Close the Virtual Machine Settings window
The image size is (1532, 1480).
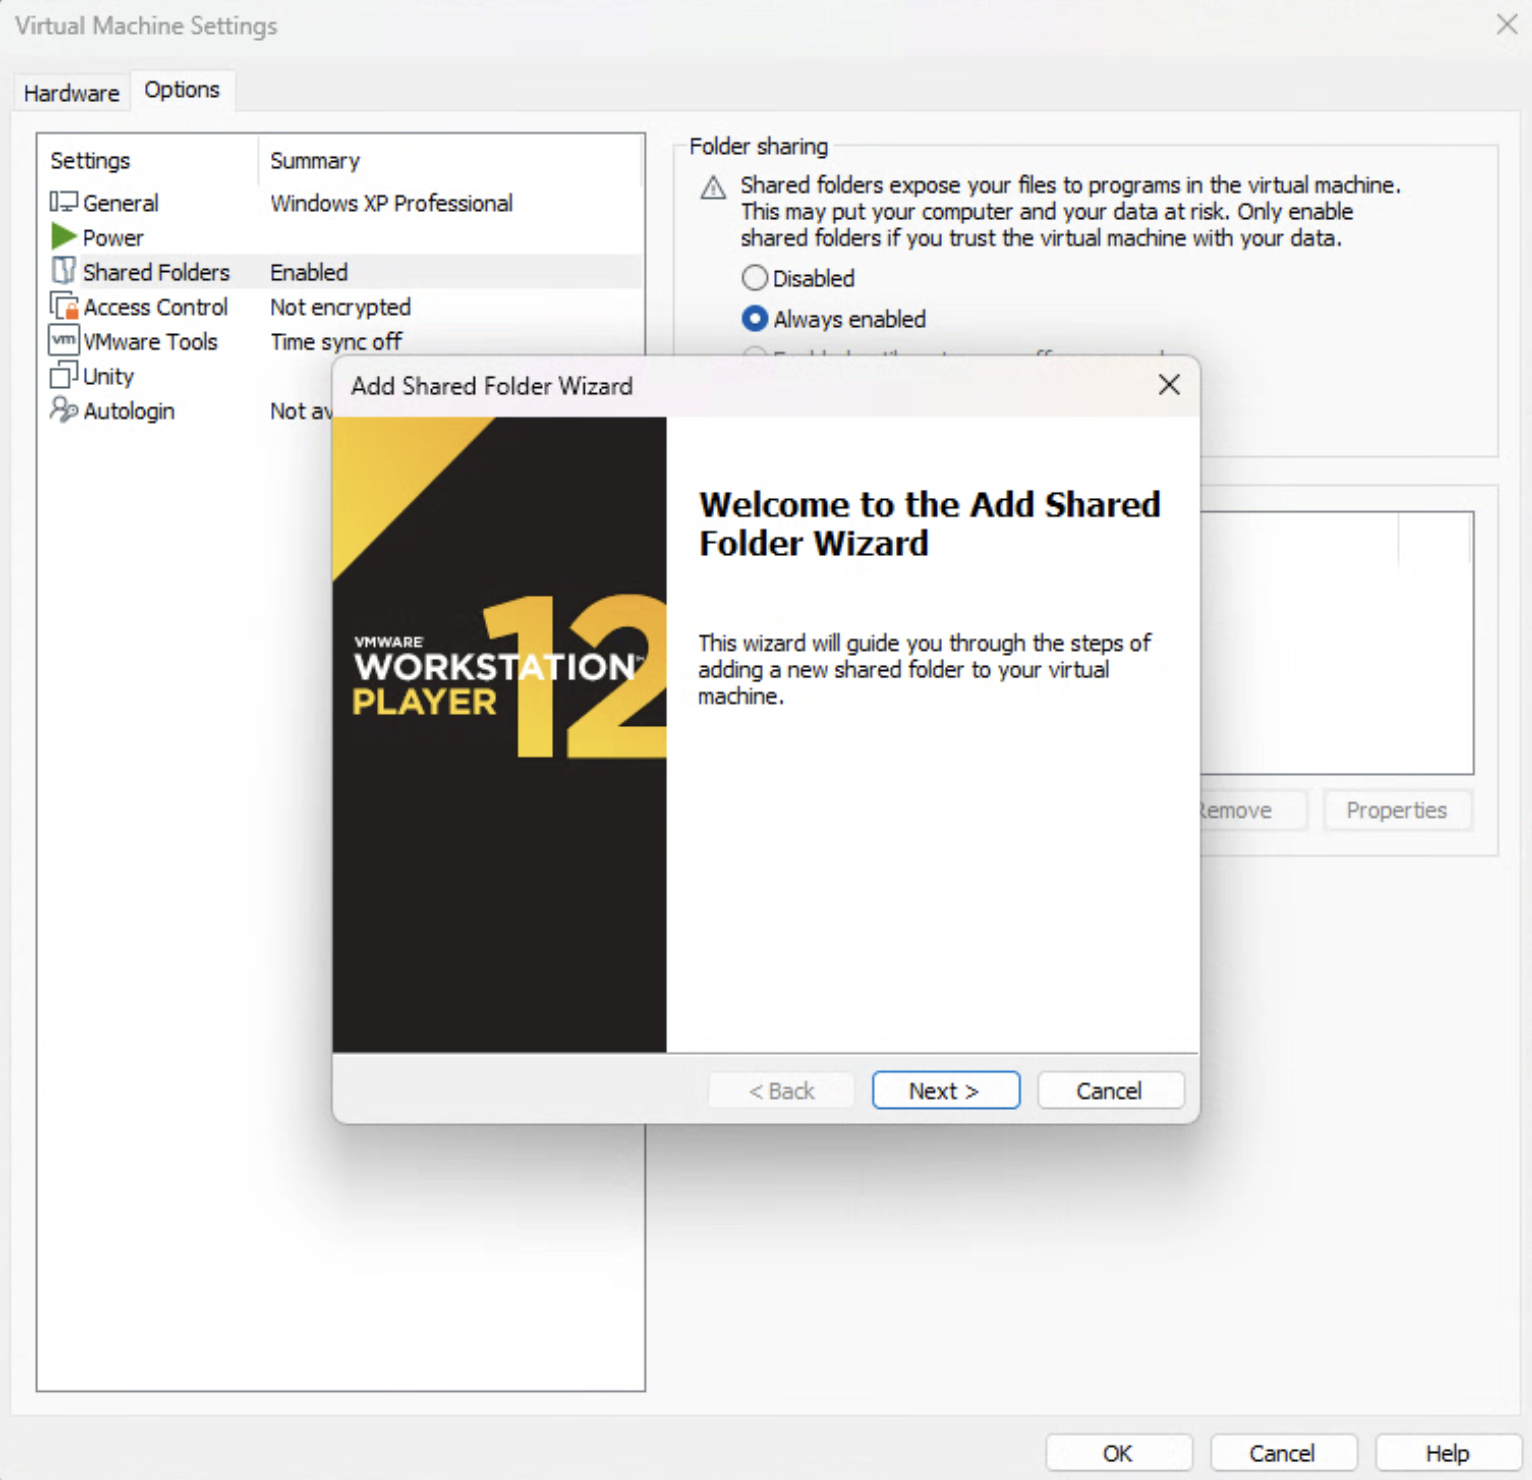pos(1507,24)
